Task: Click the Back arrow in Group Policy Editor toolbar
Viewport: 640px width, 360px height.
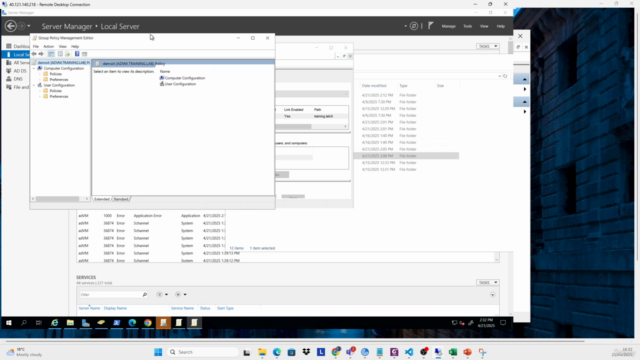Action: point(34,54)
